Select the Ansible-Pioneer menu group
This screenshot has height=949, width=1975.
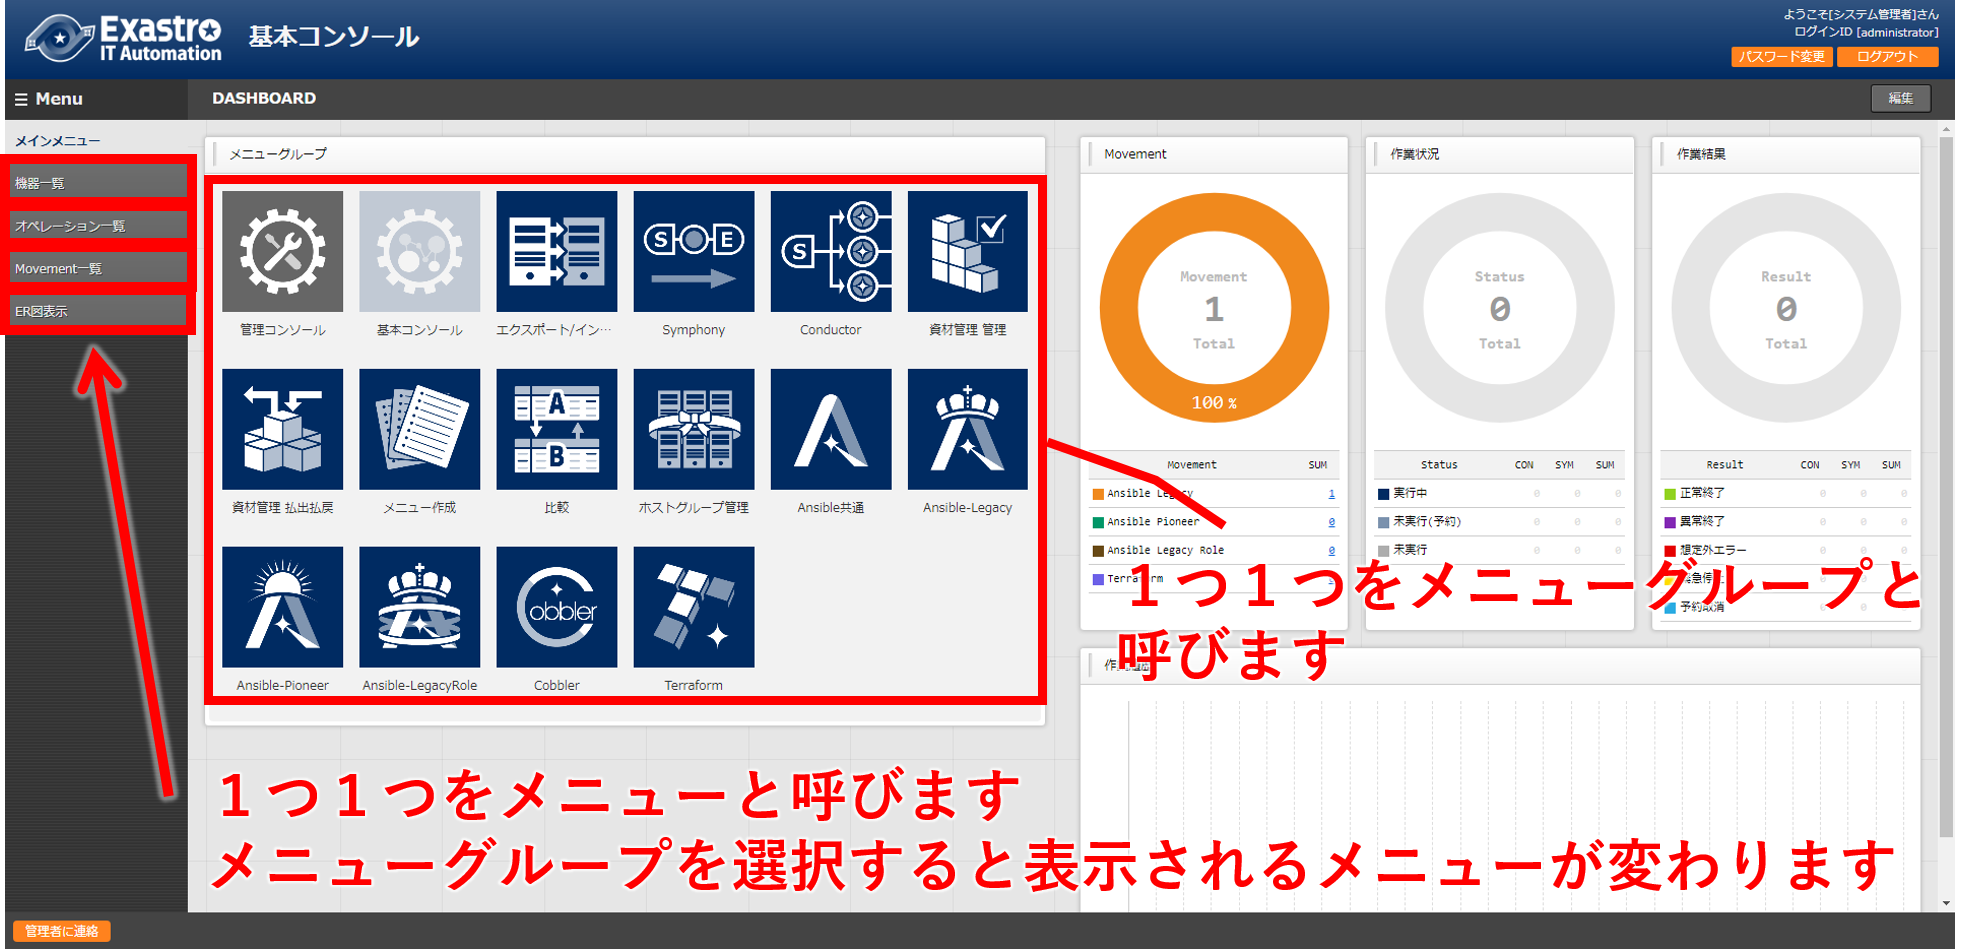pos(283,607)
